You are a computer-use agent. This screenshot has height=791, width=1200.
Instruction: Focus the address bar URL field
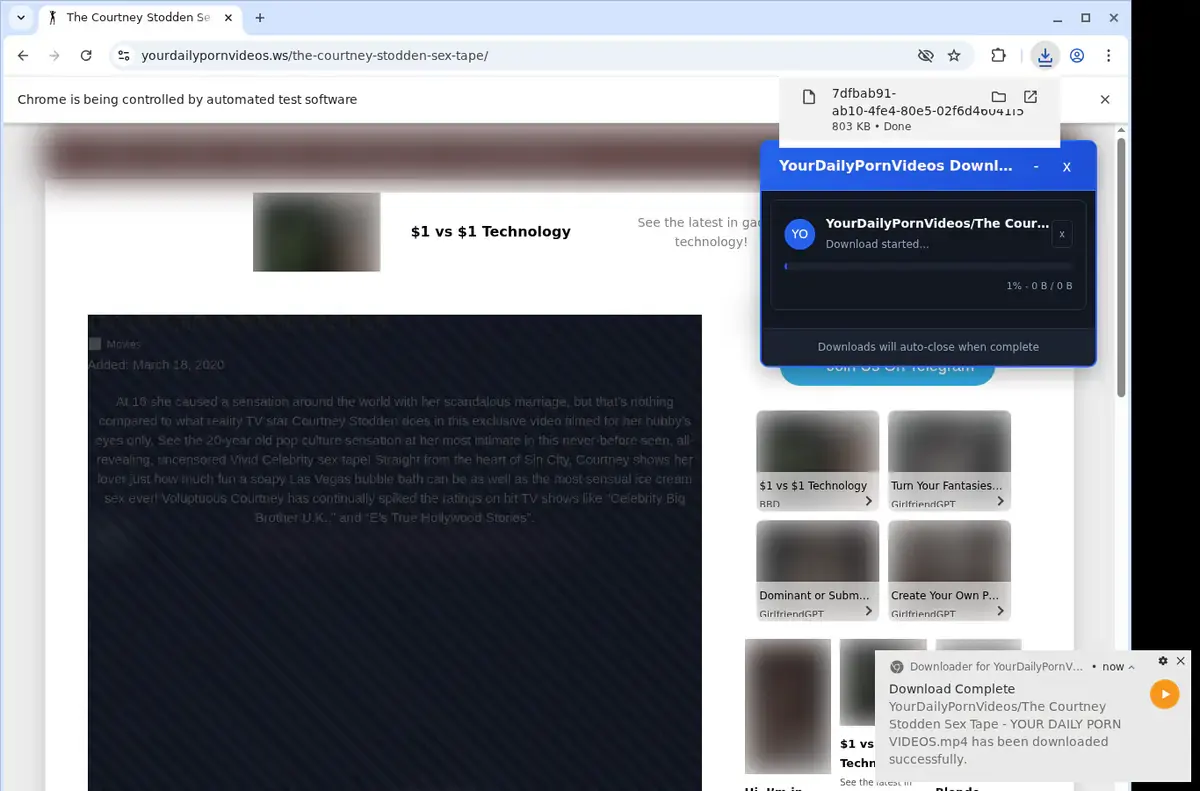coord(520,56)
